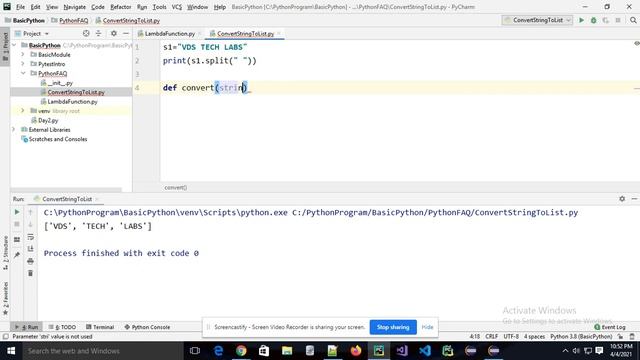Click Stop sharing button

pos(393,327)
